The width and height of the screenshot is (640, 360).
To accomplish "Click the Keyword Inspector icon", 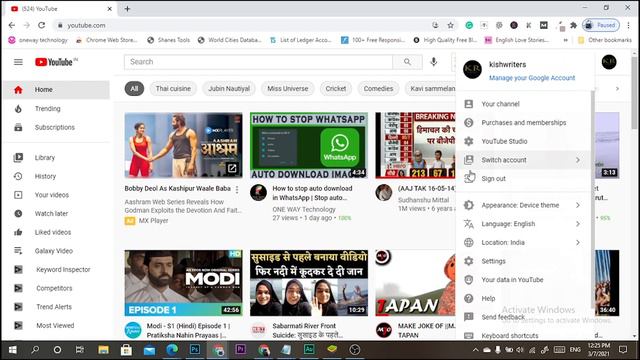I will tap(18, 269).
